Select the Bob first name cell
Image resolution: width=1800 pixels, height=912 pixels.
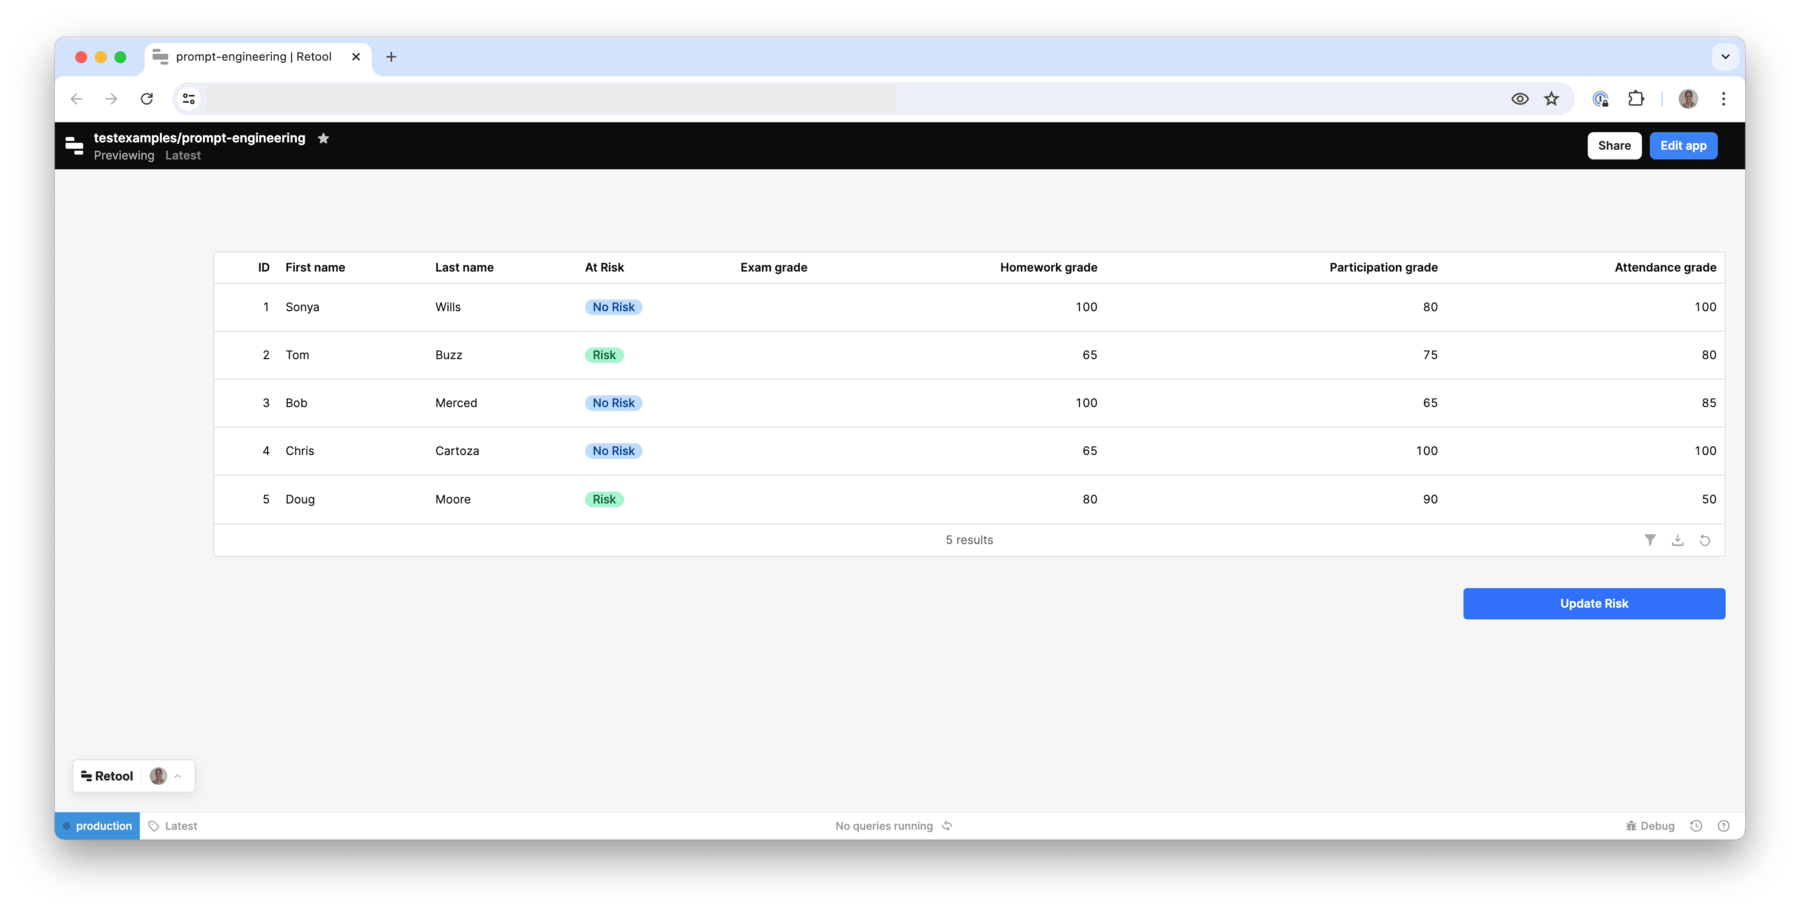click(296, 403)
